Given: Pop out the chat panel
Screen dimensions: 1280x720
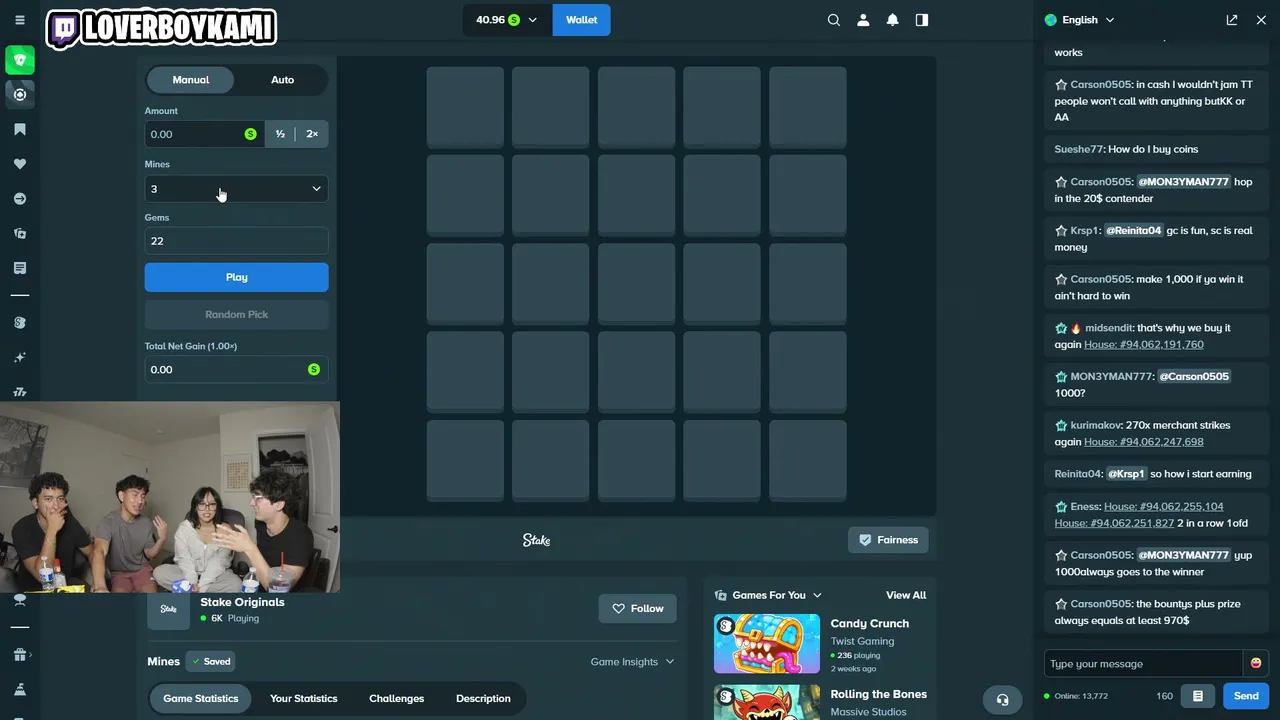Looking at the screenshot, I should pyautogui.click(x=1232, y=20).
